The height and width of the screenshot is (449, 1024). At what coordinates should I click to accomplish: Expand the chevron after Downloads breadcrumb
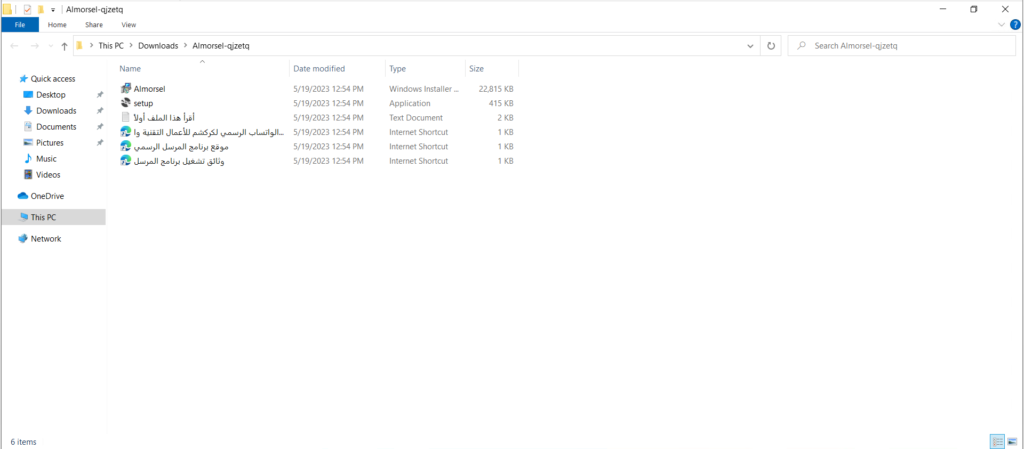tap(185, 46)
